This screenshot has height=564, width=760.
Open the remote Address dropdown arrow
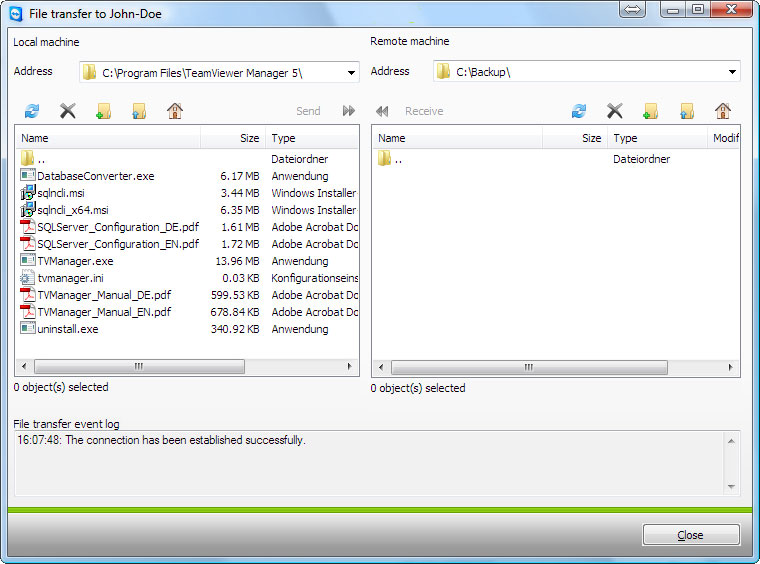pyautogui.click(x=732, y=72)
